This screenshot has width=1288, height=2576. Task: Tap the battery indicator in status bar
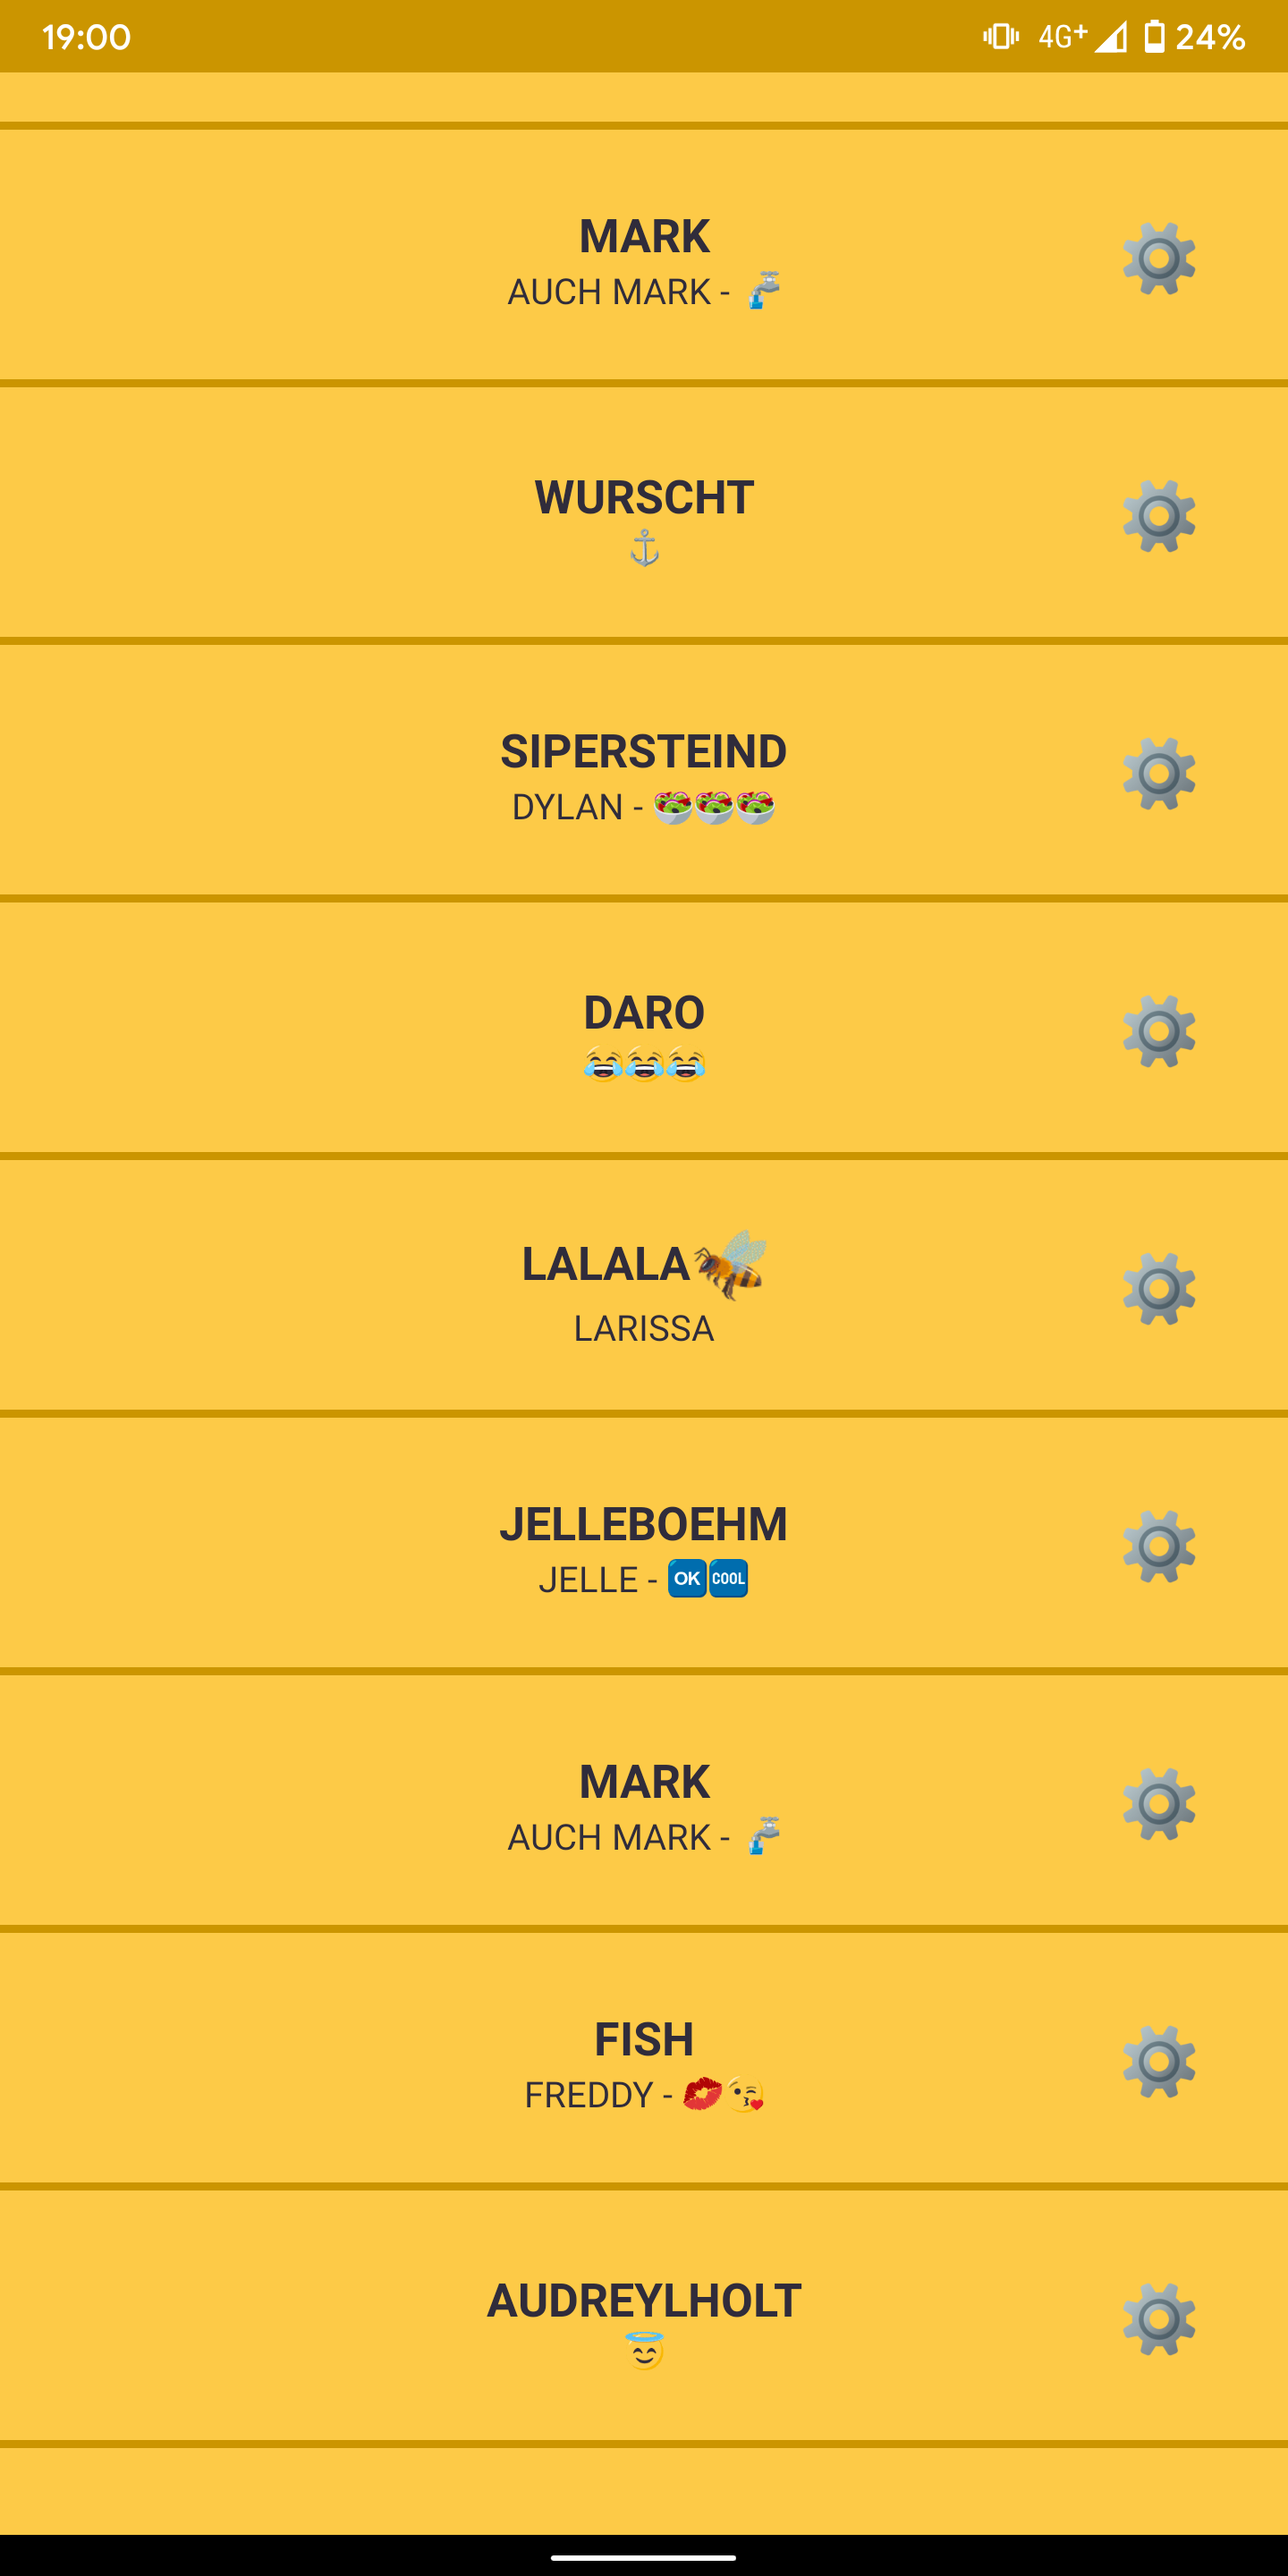coord(1154,37)
